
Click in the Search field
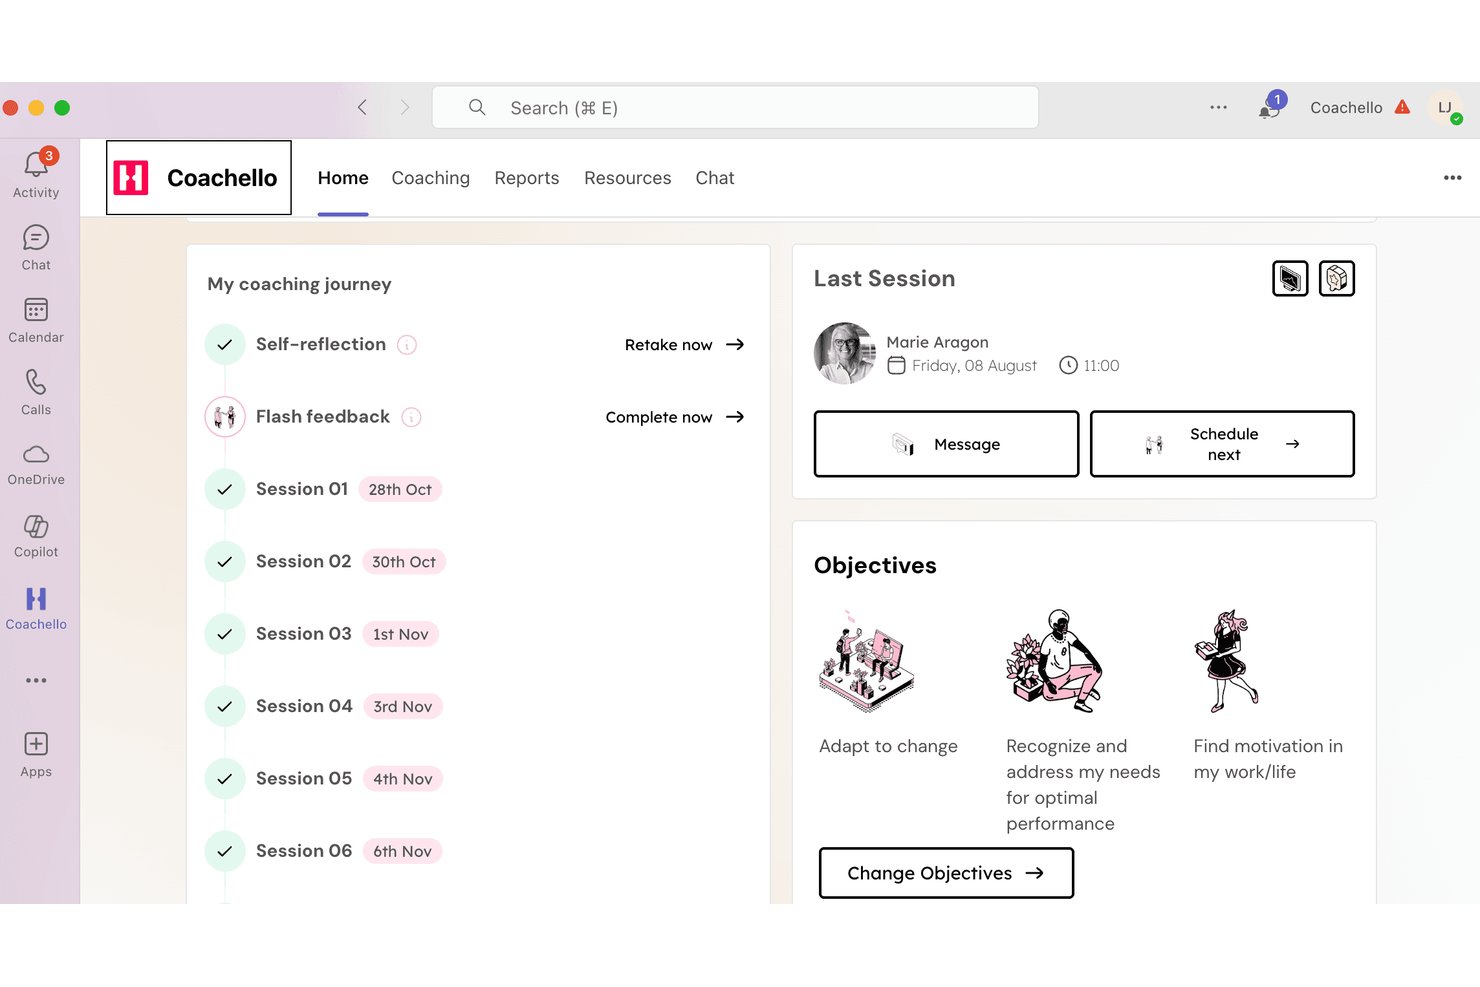735,107
